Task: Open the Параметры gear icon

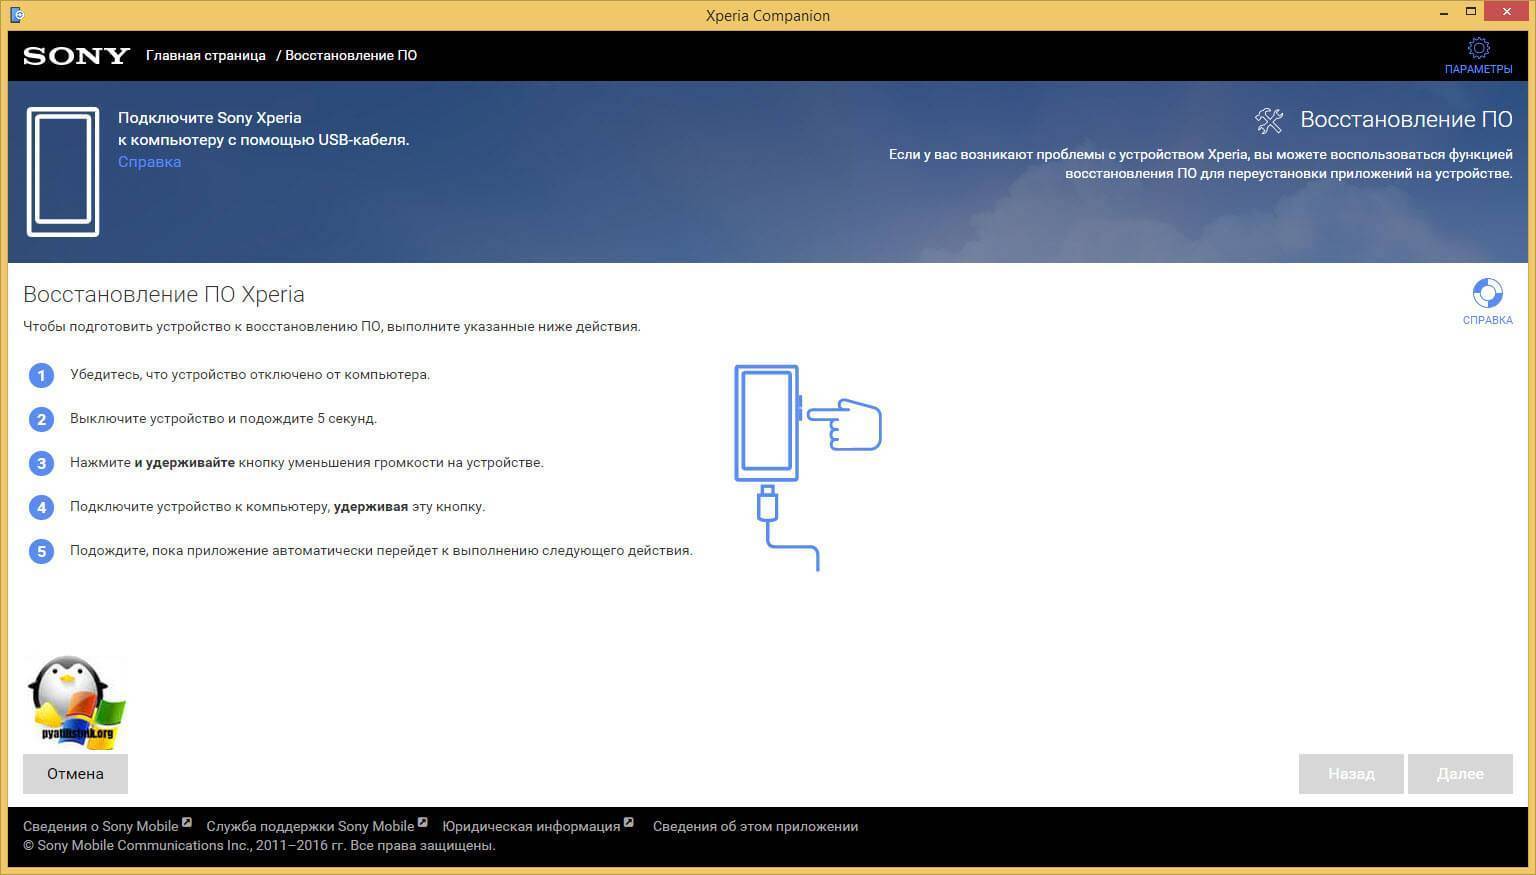Action: coord(1478,48)
